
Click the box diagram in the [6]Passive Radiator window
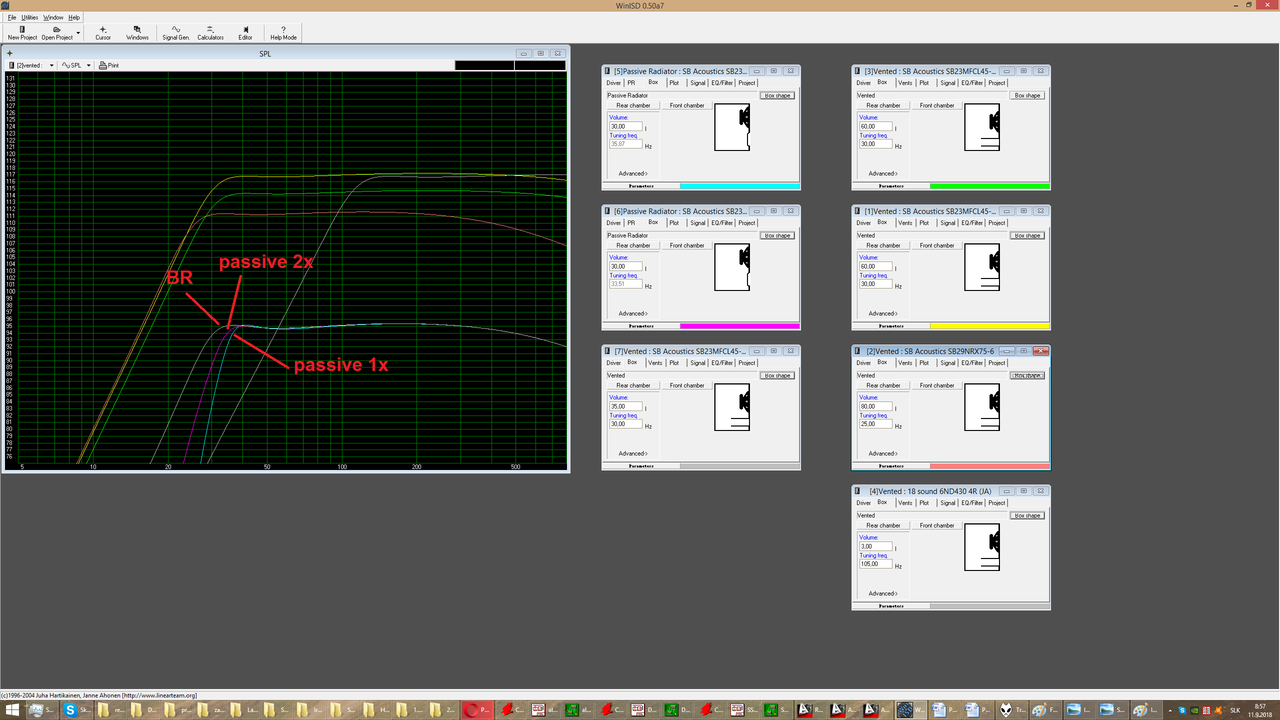[732, 266]
